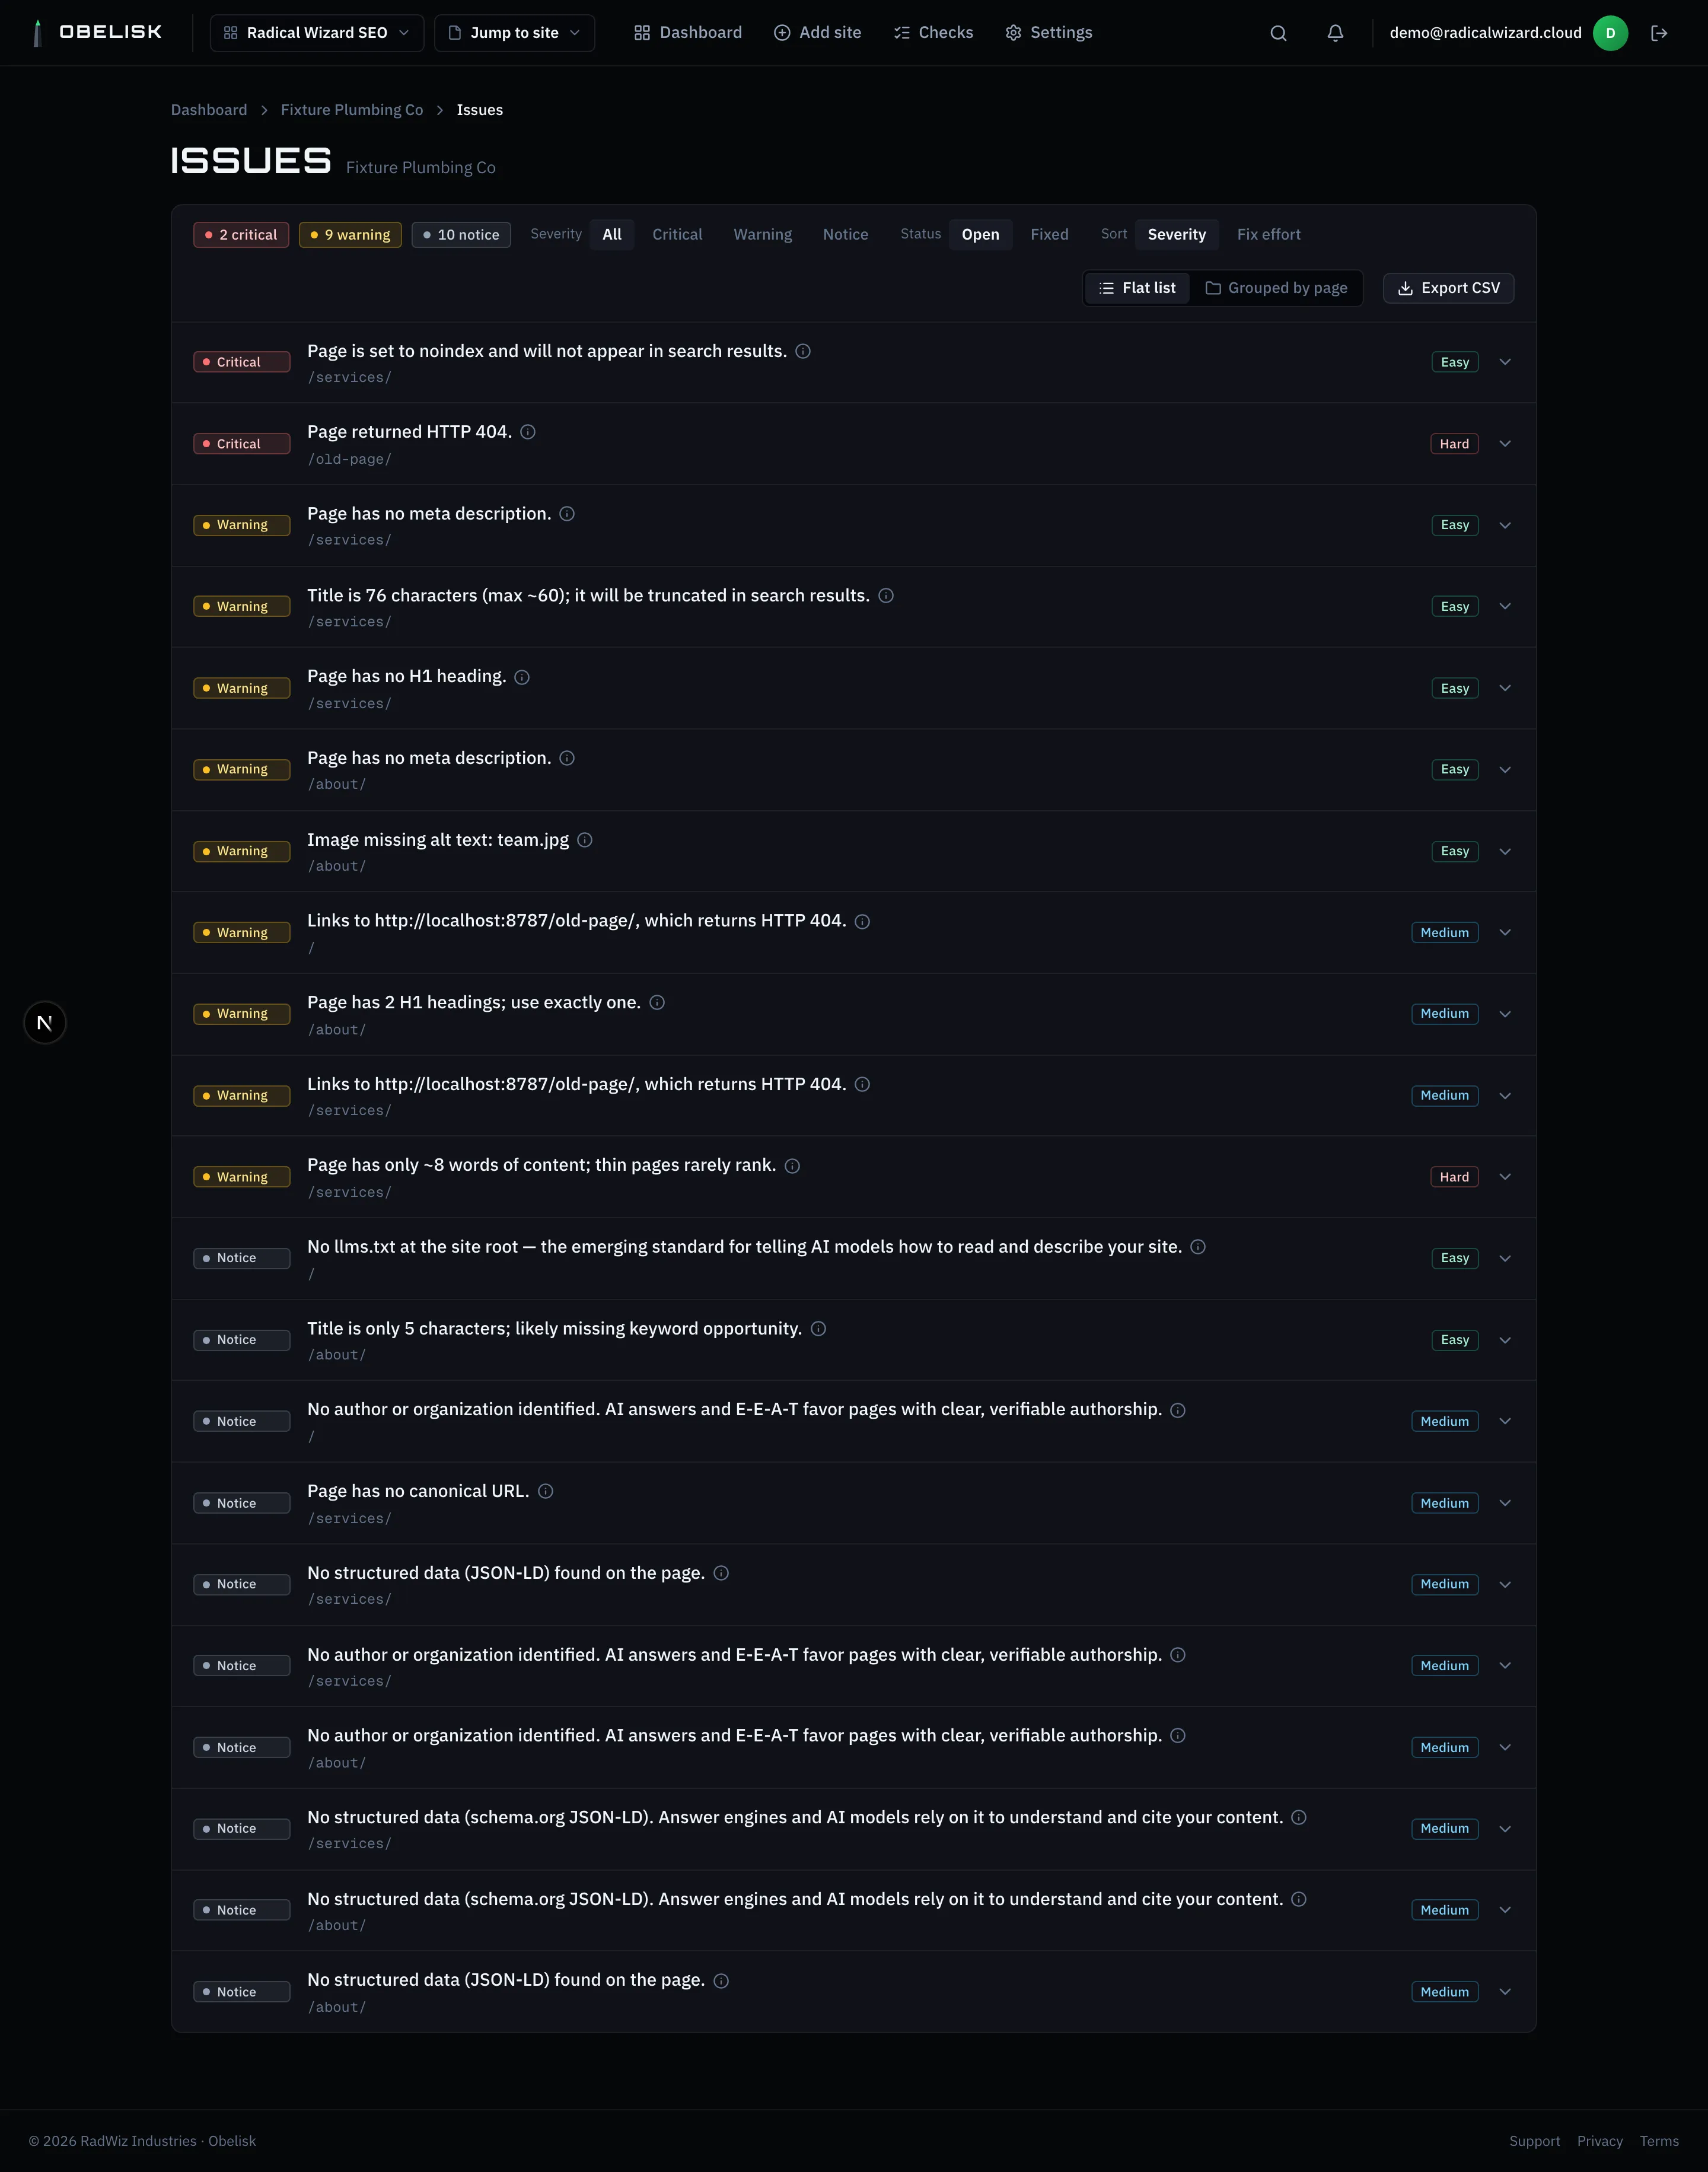
Task: Open Fixture Plumbing Co breadcrumb link
Action: 352,110
